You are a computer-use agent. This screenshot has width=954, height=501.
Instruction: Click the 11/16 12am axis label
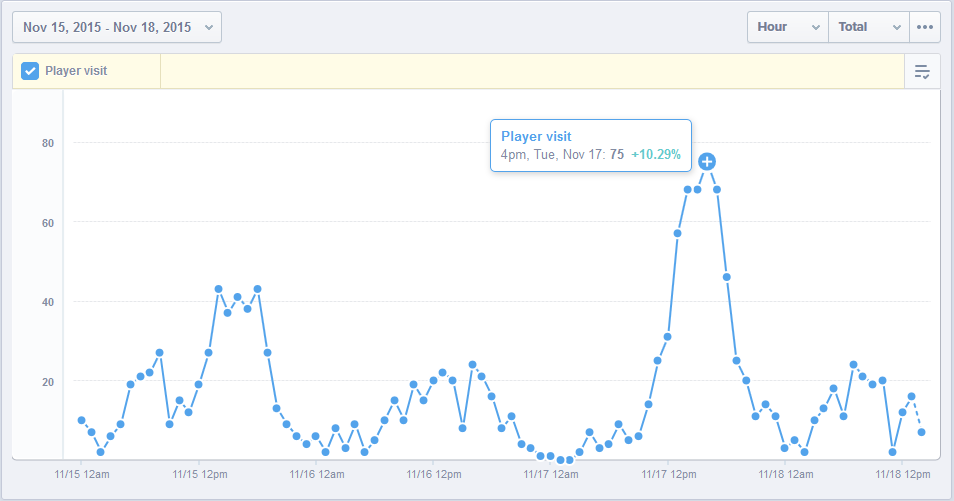(x=316, y=474)
